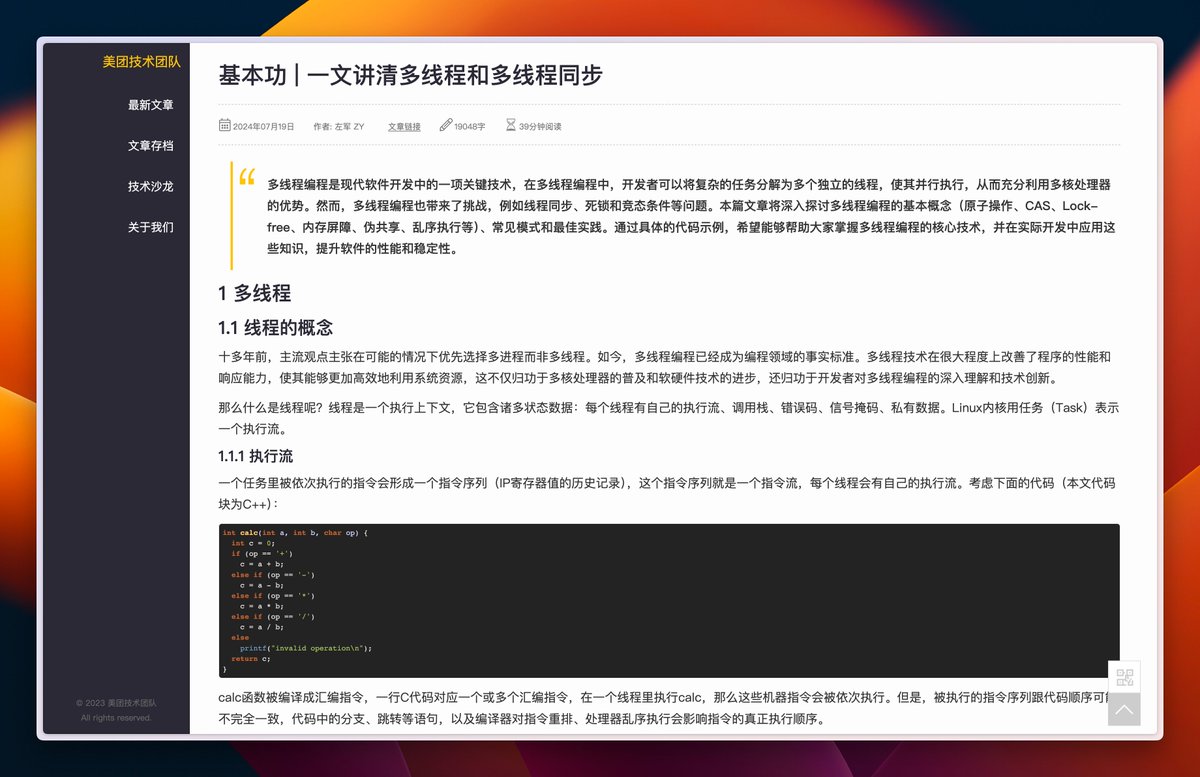Viewport: 1200px width, 777px height.
Task: Click the heading 1.1 线程的概念
Action: tap(276, 328)
